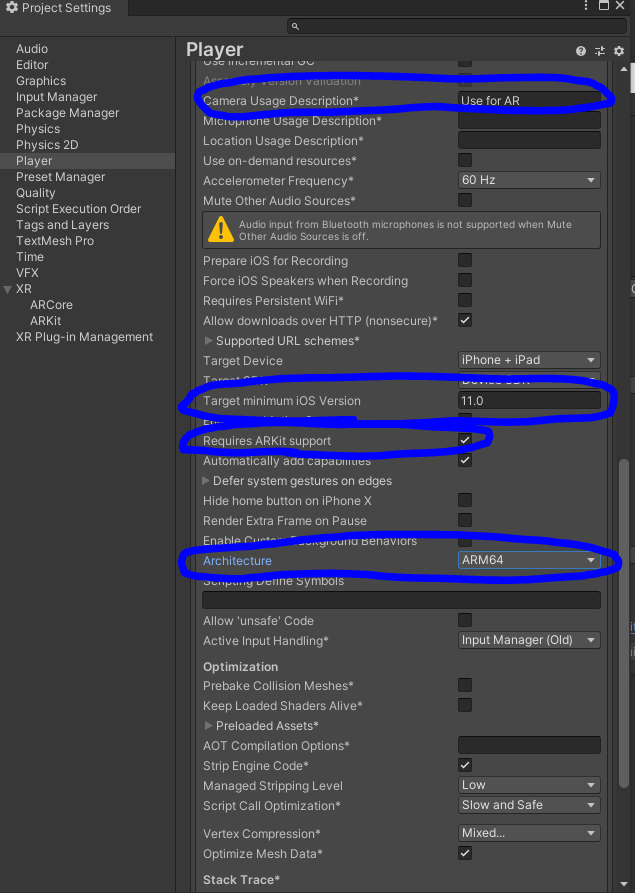Viewport: 635px width, 893px height.
Task: Open Accelerometer Frequency dropdown
Action: click(x=529, y=180)
